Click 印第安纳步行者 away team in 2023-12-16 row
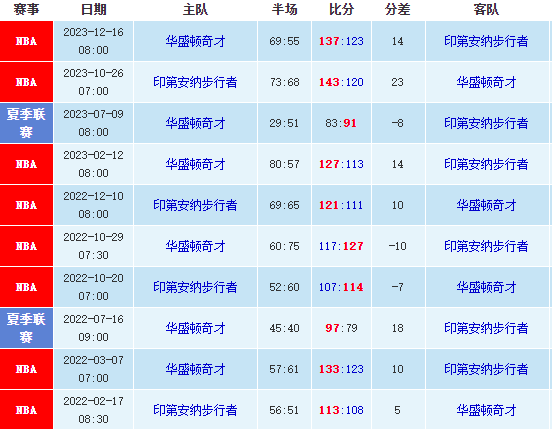The image size is (552, 429). pyautogui.click(x=486, y=41)
